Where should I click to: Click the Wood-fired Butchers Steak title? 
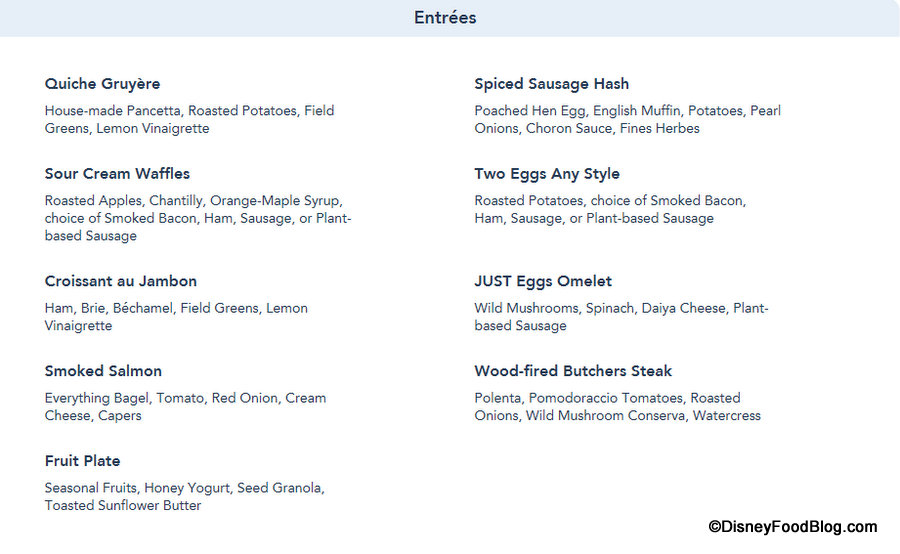(x=573, y=371)
